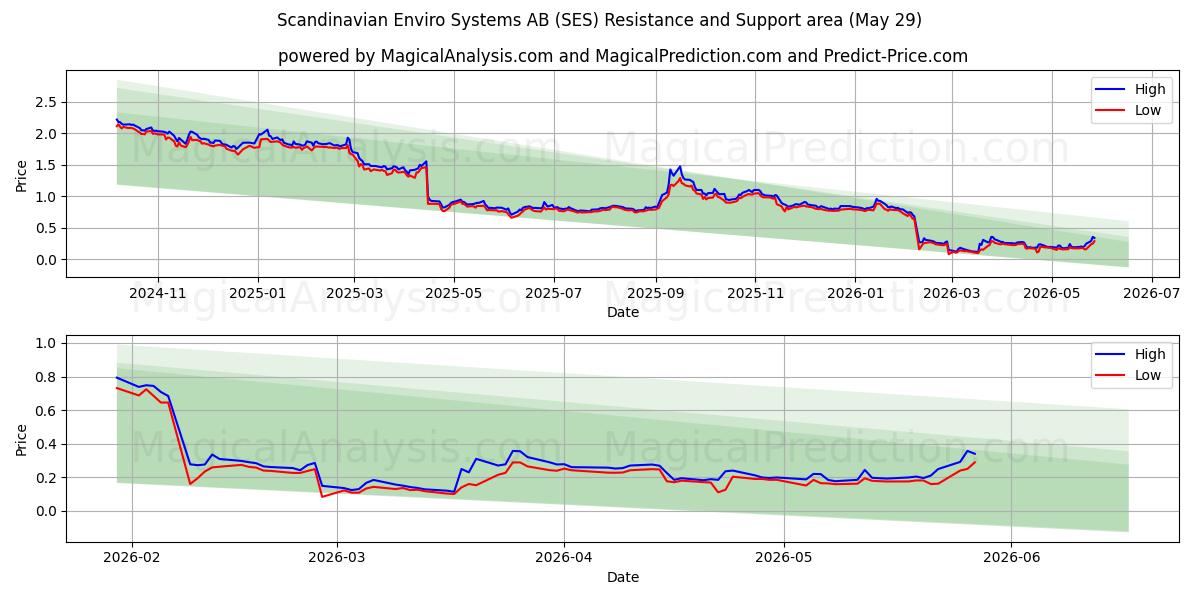Image resolution: width=1200 pixels, height=600 pixels.
Task: Click the '2025-11' date tick label
Action: pos(755,295)
